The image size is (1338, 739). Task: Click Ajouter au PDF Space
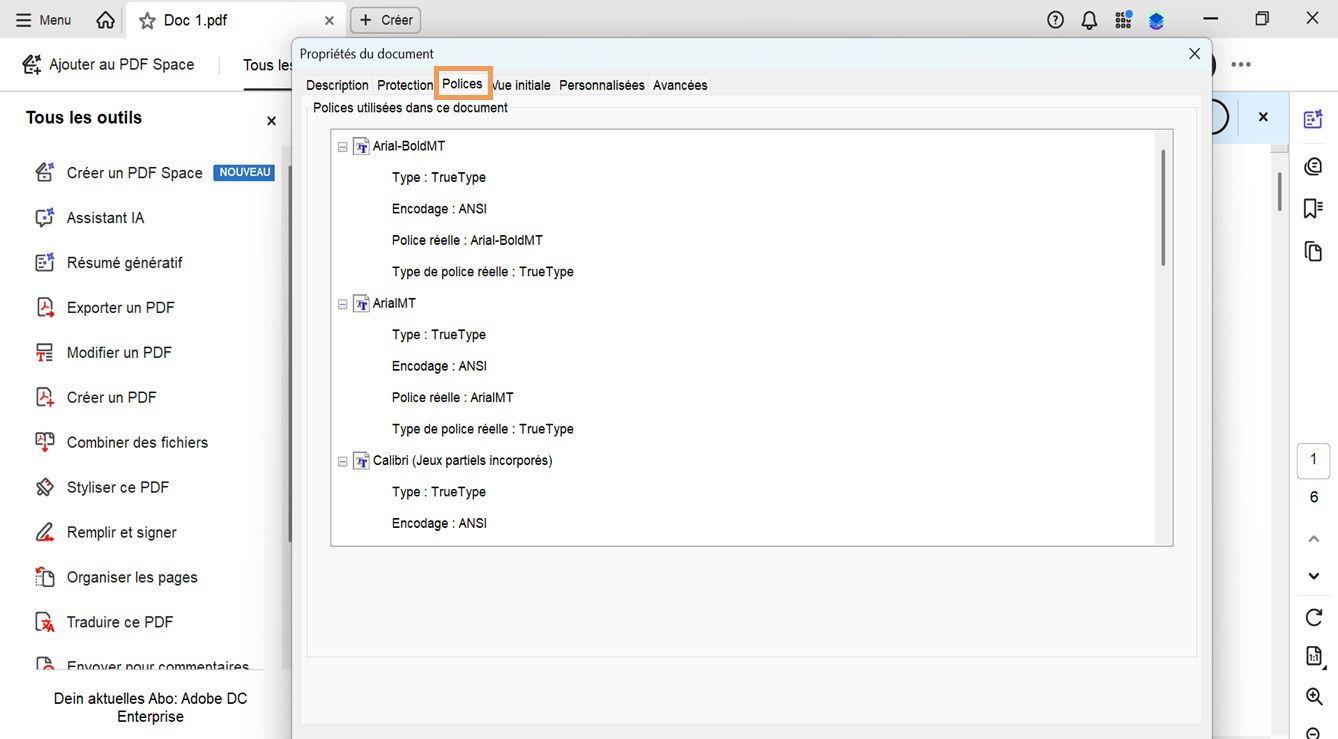tap(108, 64)
